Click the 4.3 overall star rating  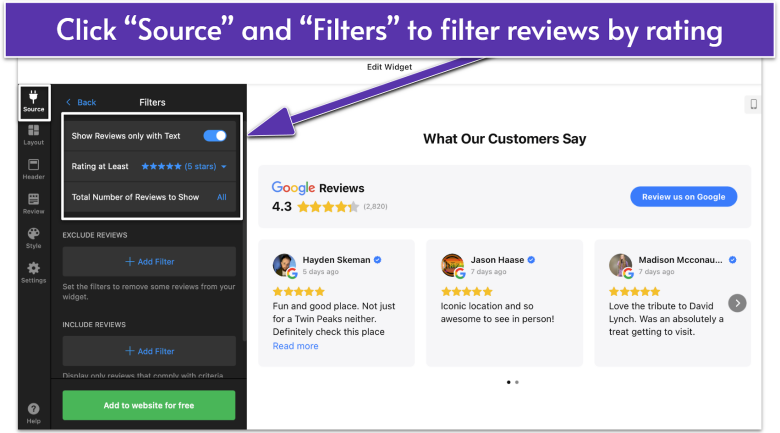tap(328, 207)
